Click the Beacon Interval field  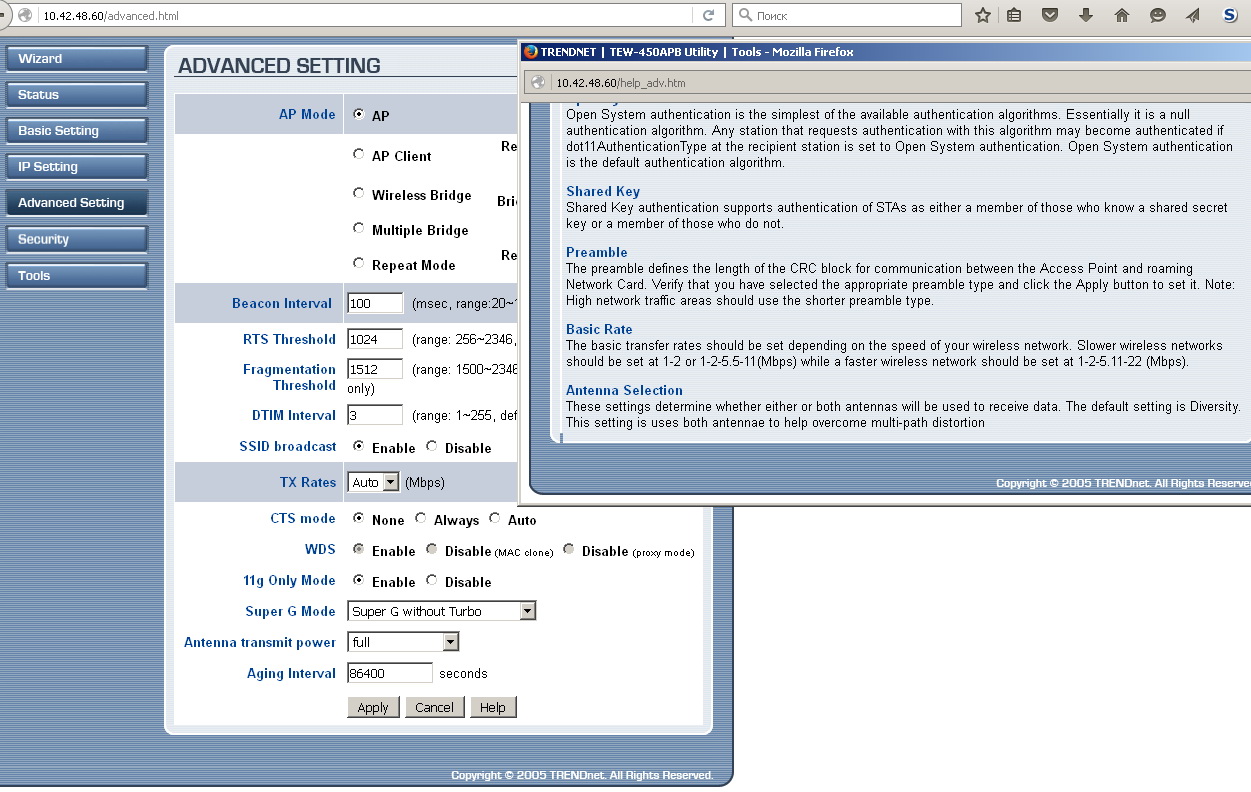click(x=375, y=303)
